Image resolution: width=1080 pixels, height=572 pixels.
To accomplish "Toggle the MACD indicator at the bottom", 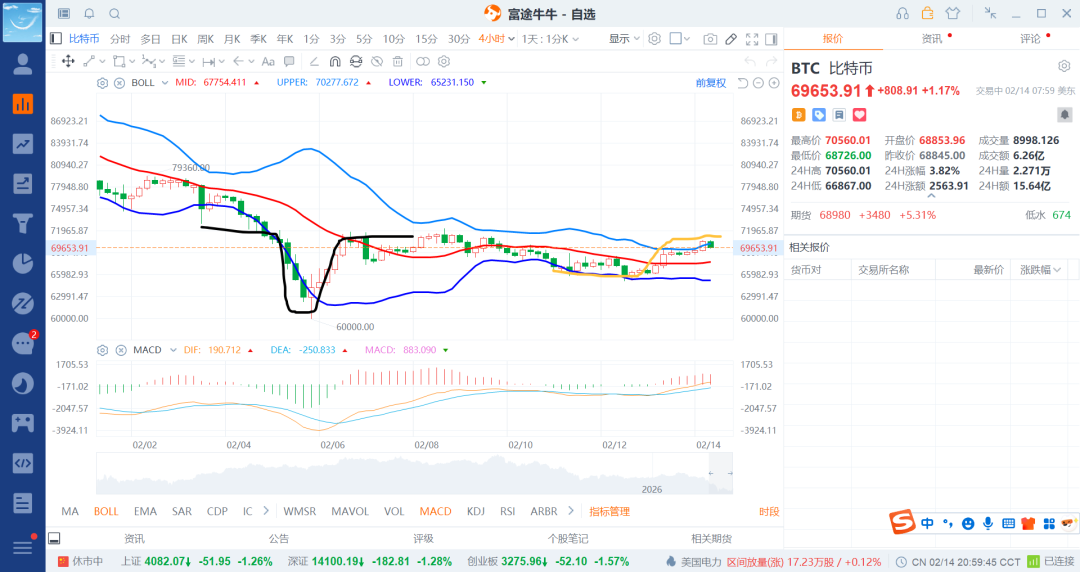I will click(x=435, y=511).
